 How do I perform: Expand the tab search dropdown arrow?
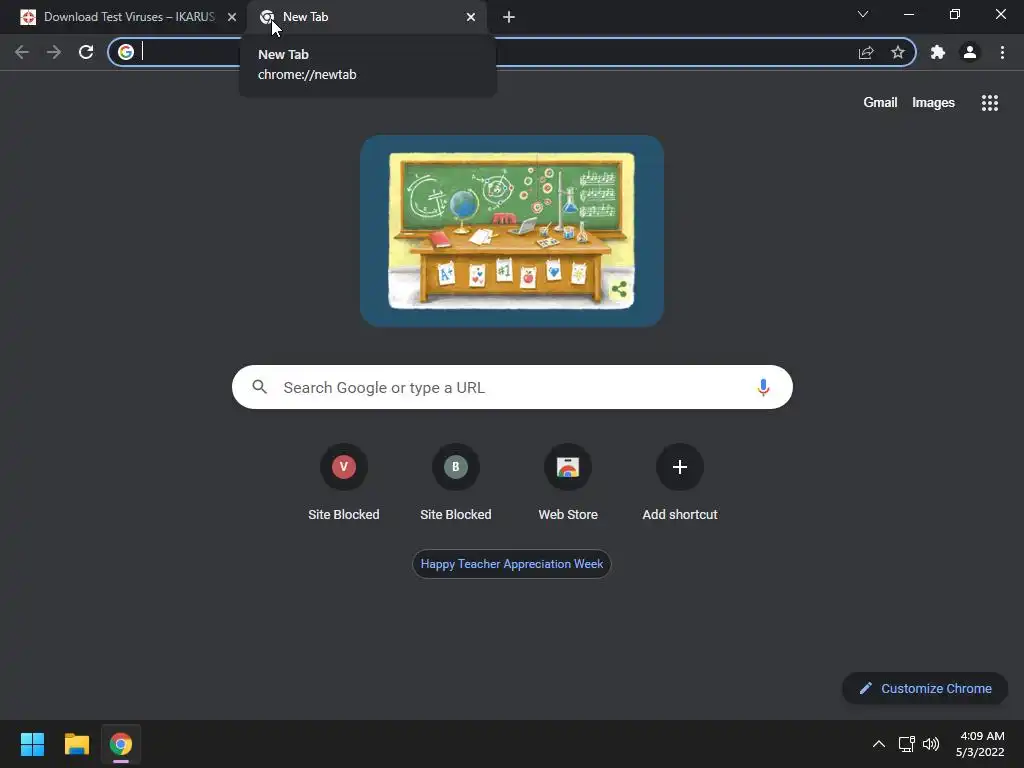[863, 14]
